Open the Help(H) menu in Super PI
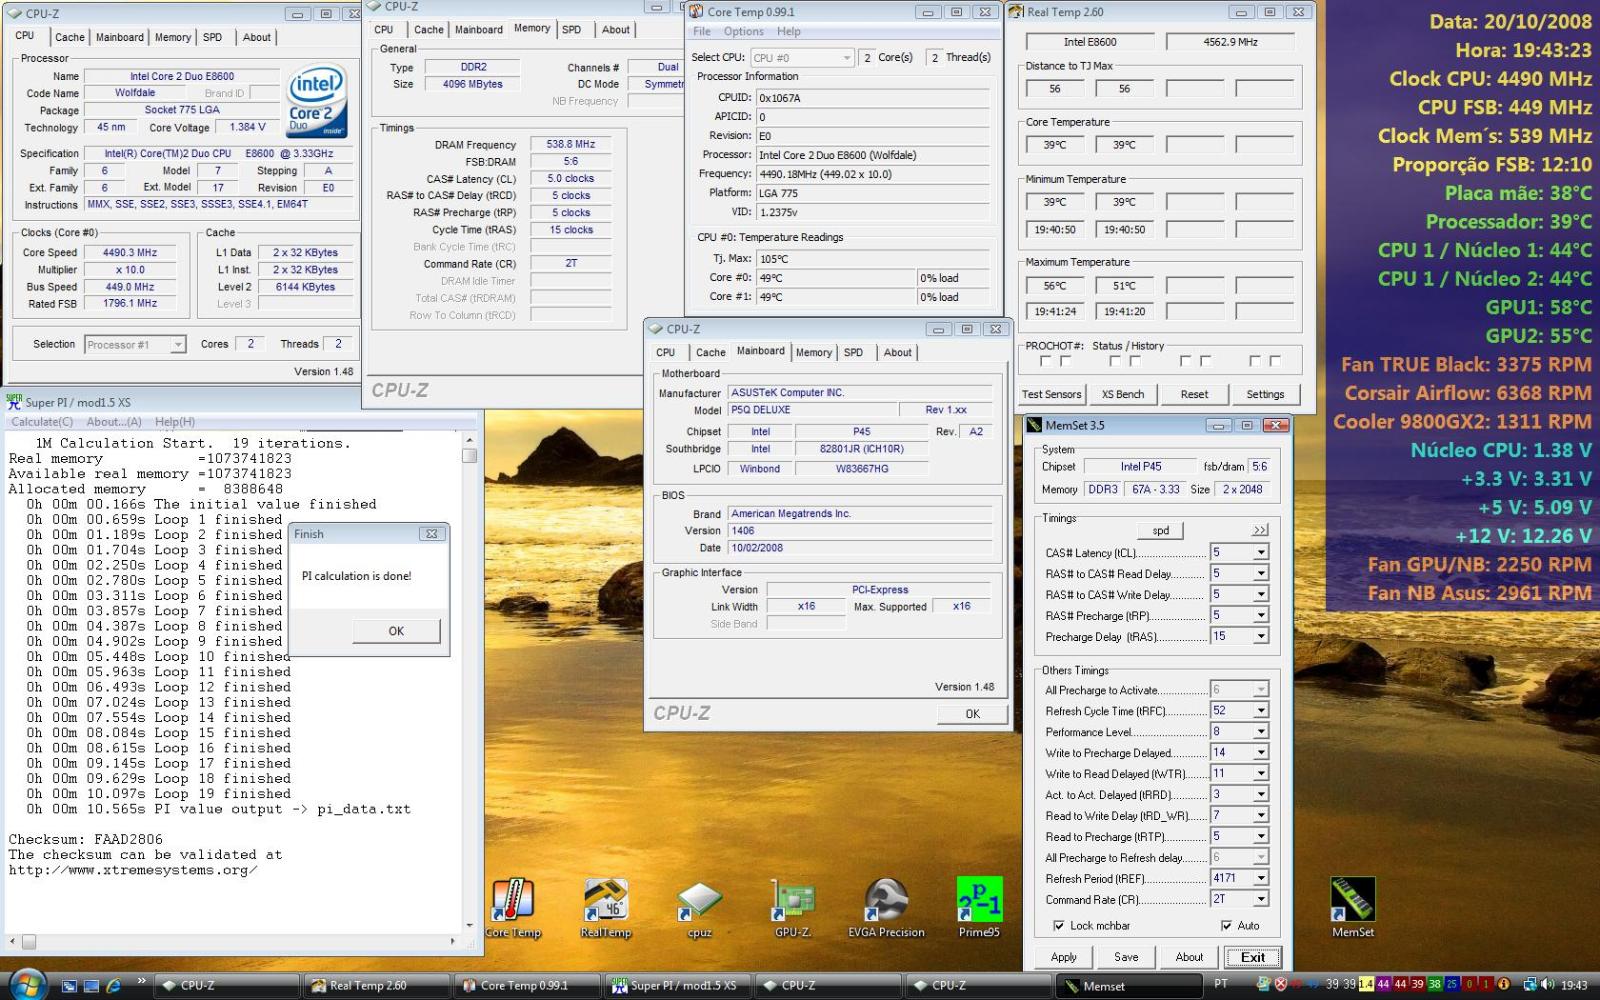Screen dimensions: 1600x1000 (175, 422)
